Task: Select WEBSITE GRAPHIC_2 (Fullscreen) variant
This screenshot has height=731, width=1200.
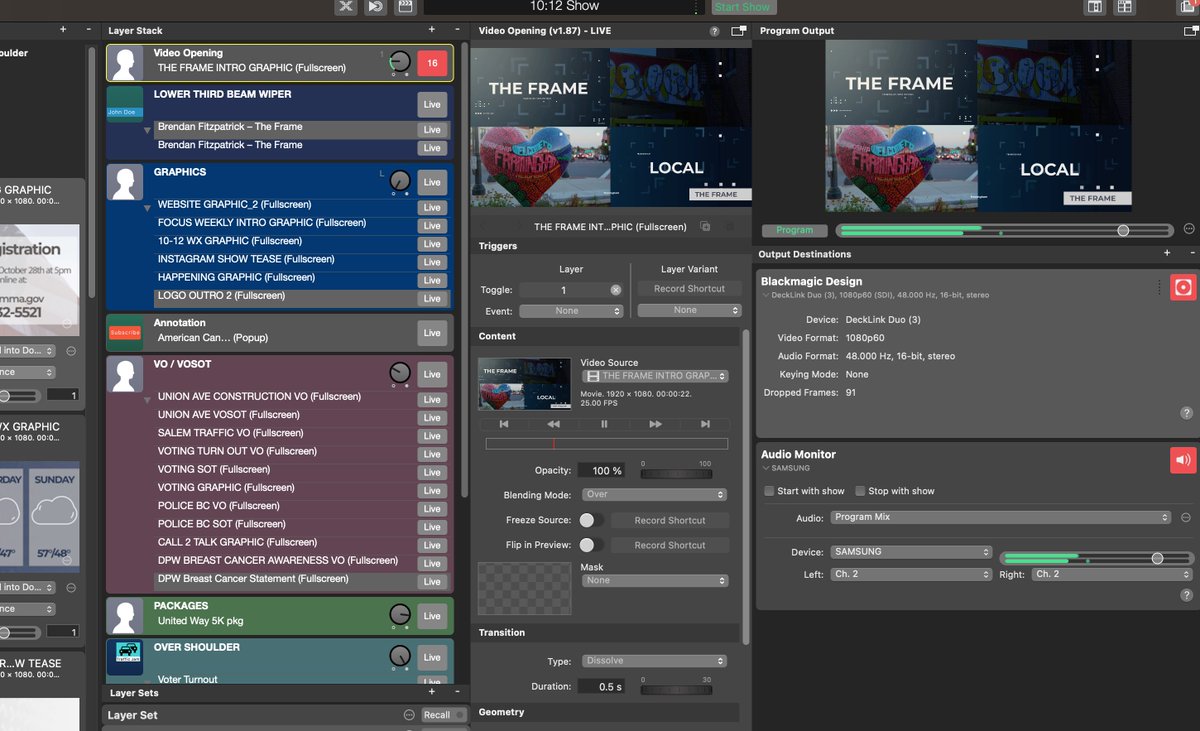Action: point(234,205)
